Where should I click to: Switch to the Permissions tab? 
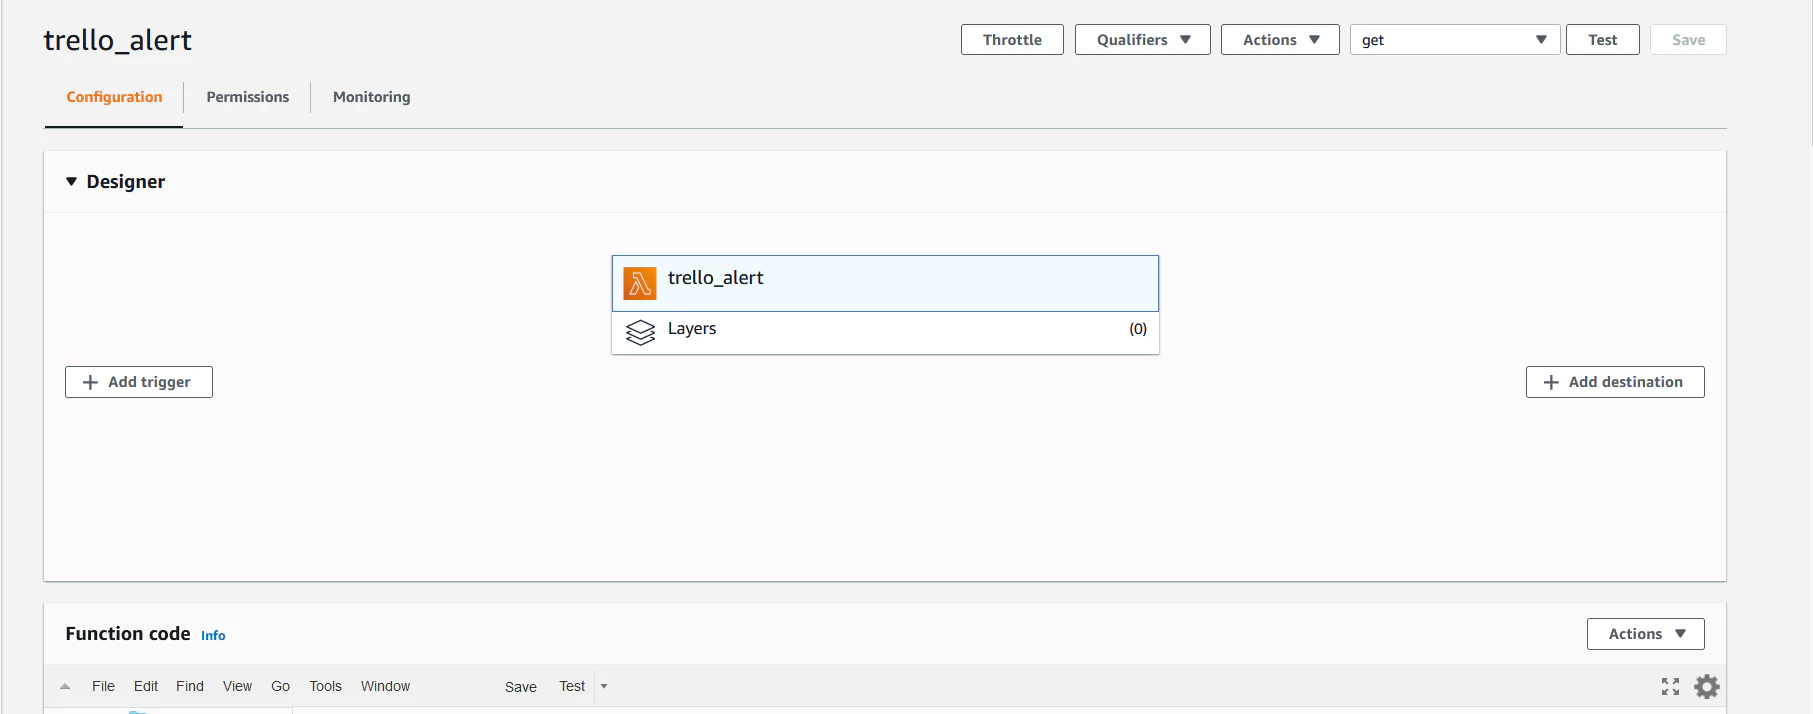pyautogui.click(x=247, y=97)
